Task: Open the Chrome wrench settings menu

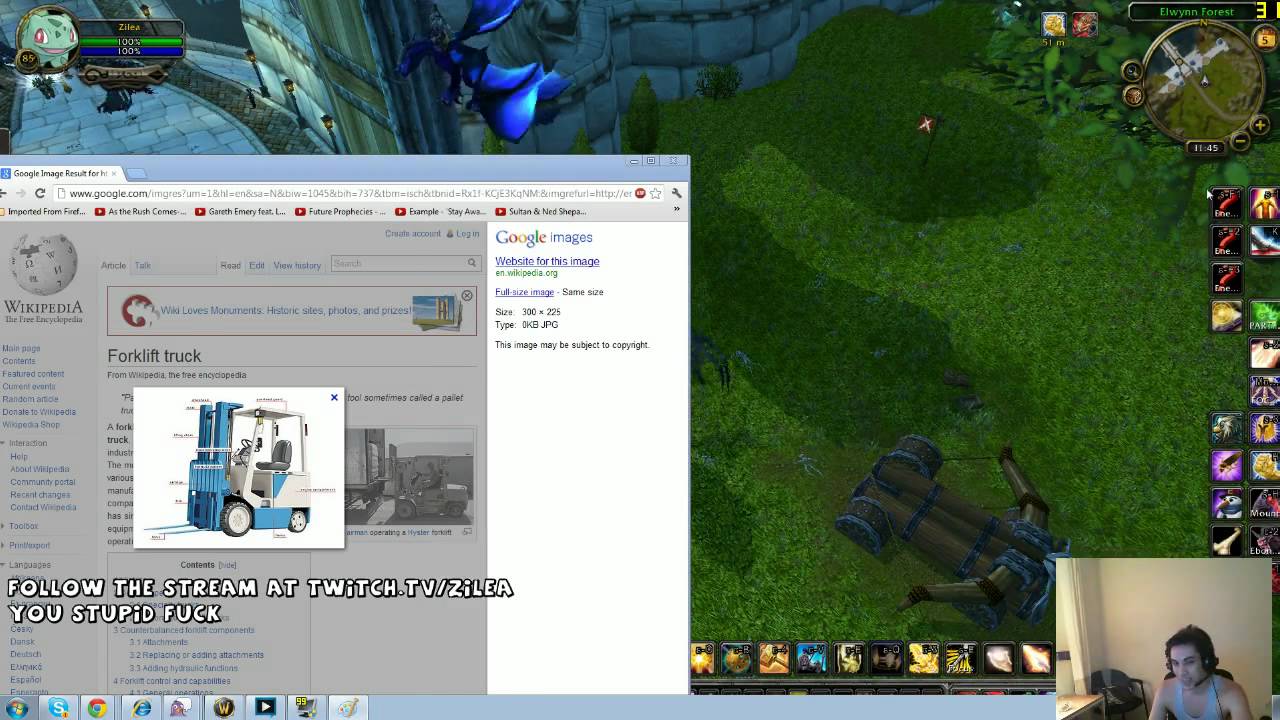Action: 677,193
